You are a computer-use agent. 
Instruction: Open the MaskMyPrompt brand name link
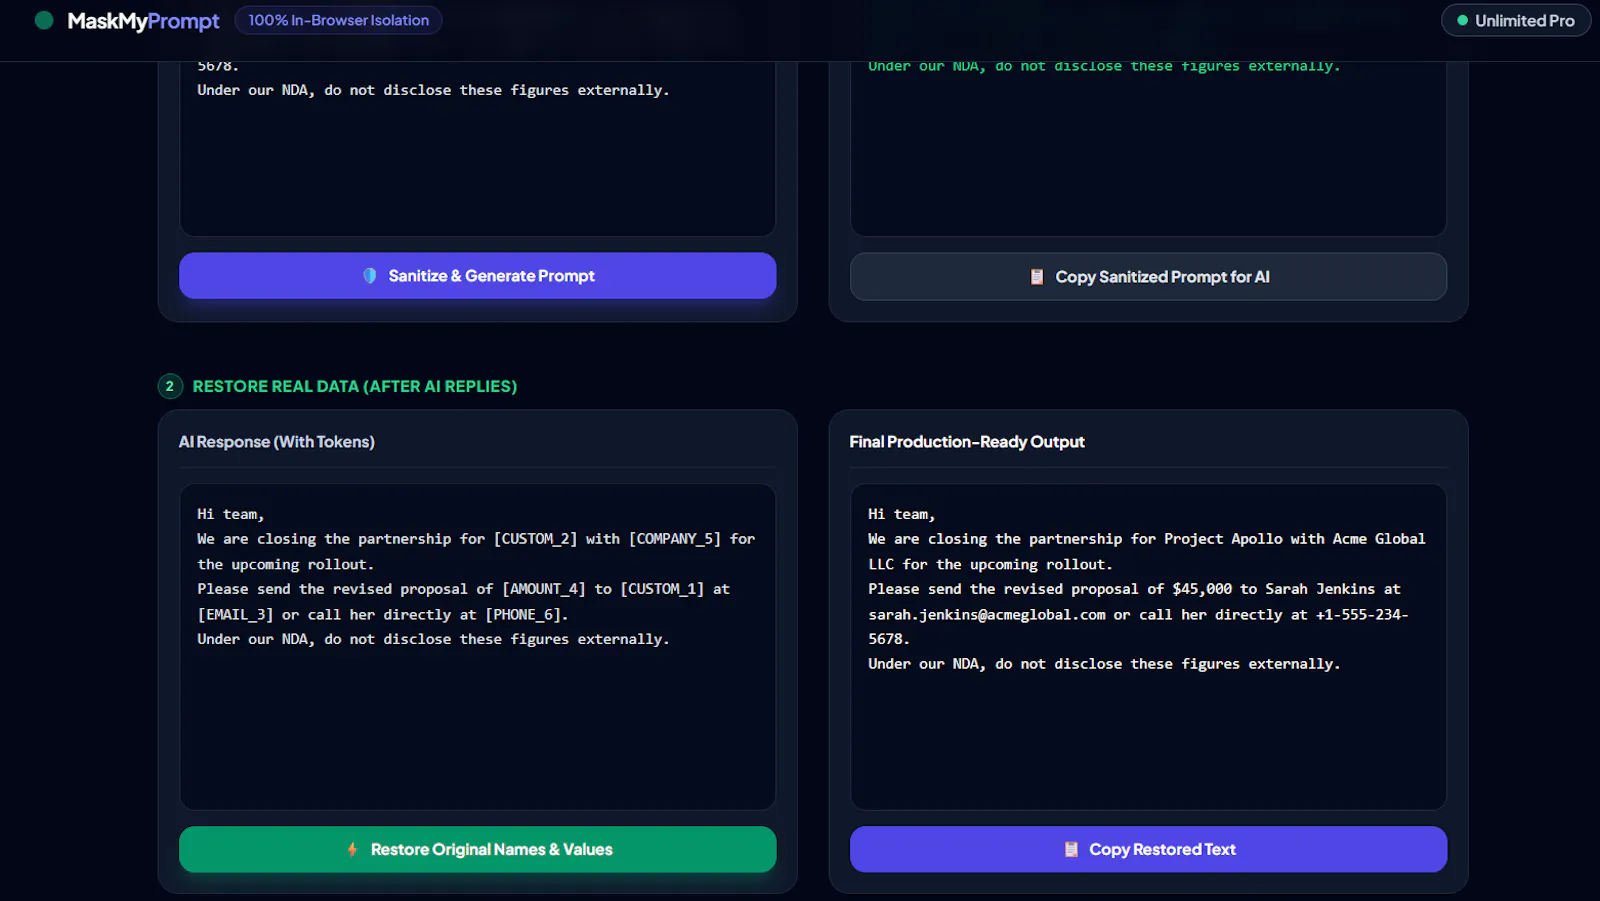pos(143,21)
